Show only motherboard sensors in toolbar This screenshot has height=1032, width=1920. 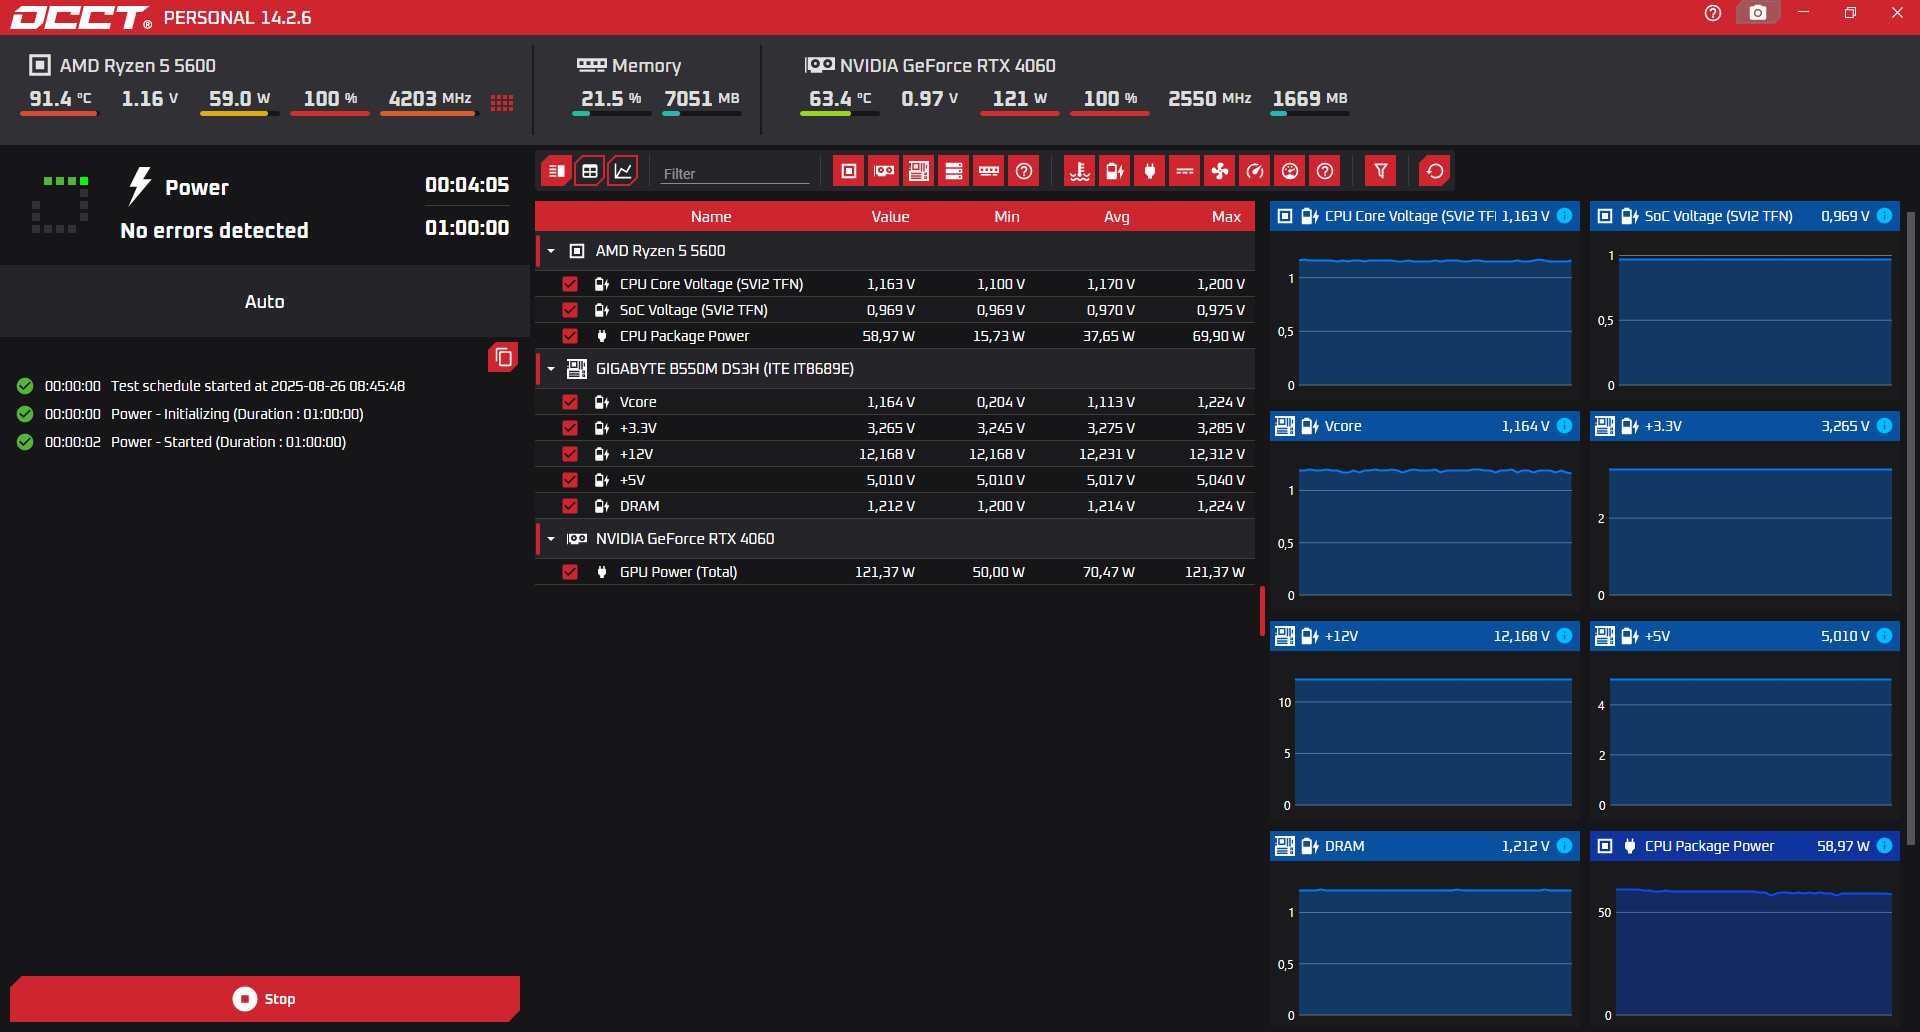(919, 171)
